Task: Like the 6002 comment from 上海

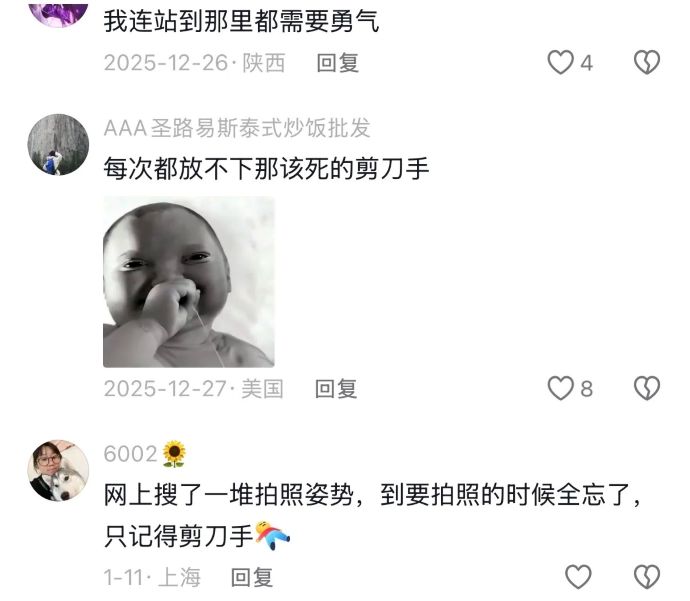Action: pyautogui.click(x=578, y=576)
